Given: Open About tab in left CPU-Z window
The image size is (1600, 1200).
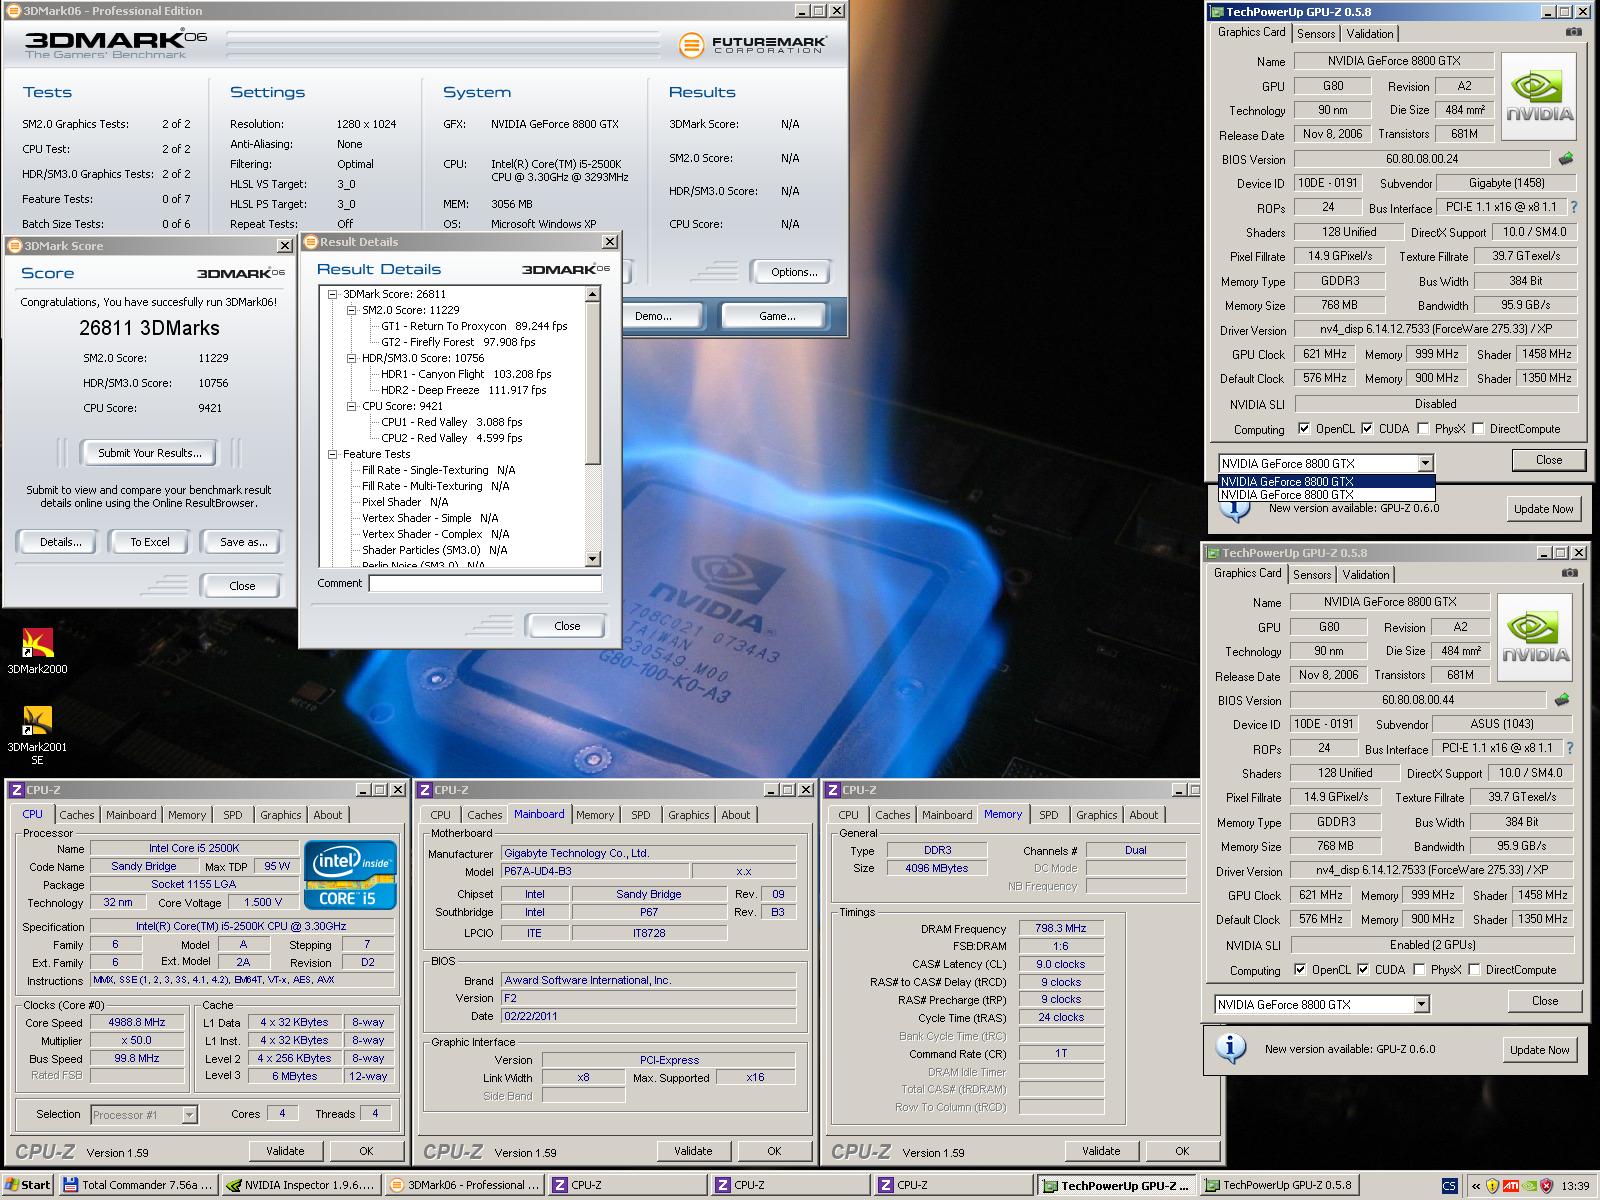Looking at the screenshot, I should click(328, 815).
